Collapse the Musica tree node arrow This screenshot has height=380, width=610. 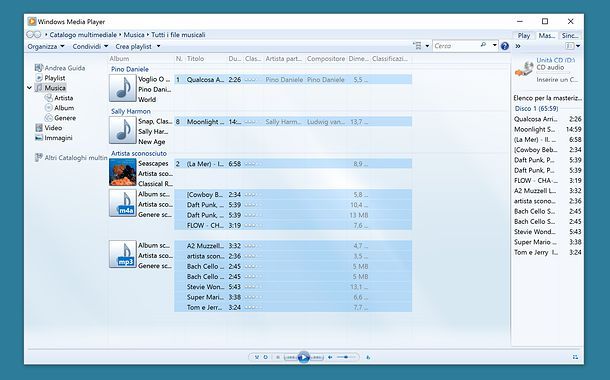pos(29,88)
